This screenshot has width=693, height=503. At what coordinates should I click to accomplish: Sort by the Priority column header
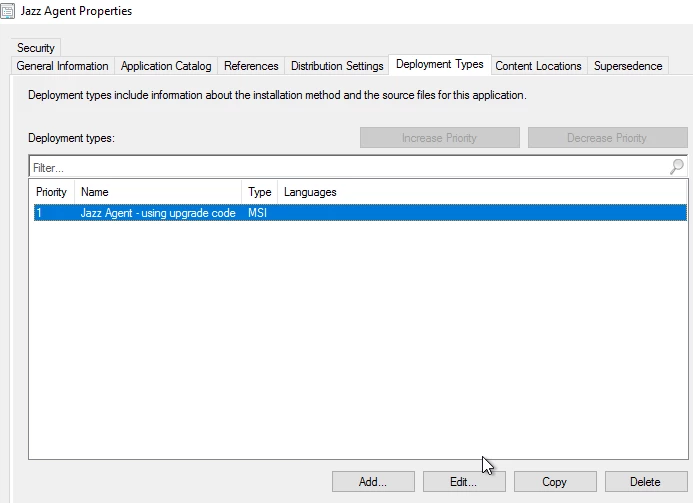point(52,192)
